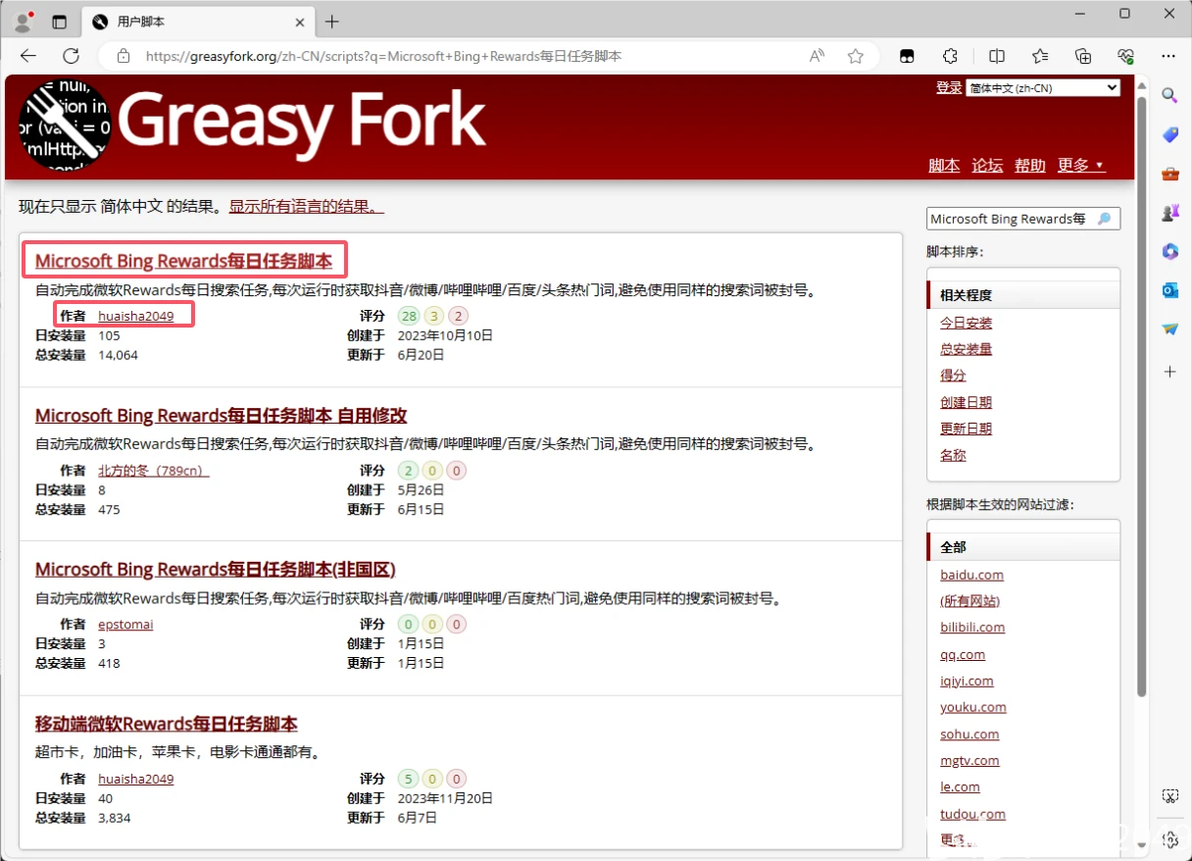This screenshot has width=1192, height=861.
Task: Filter scripts by youku.com
Action: [x=973, y=707]
